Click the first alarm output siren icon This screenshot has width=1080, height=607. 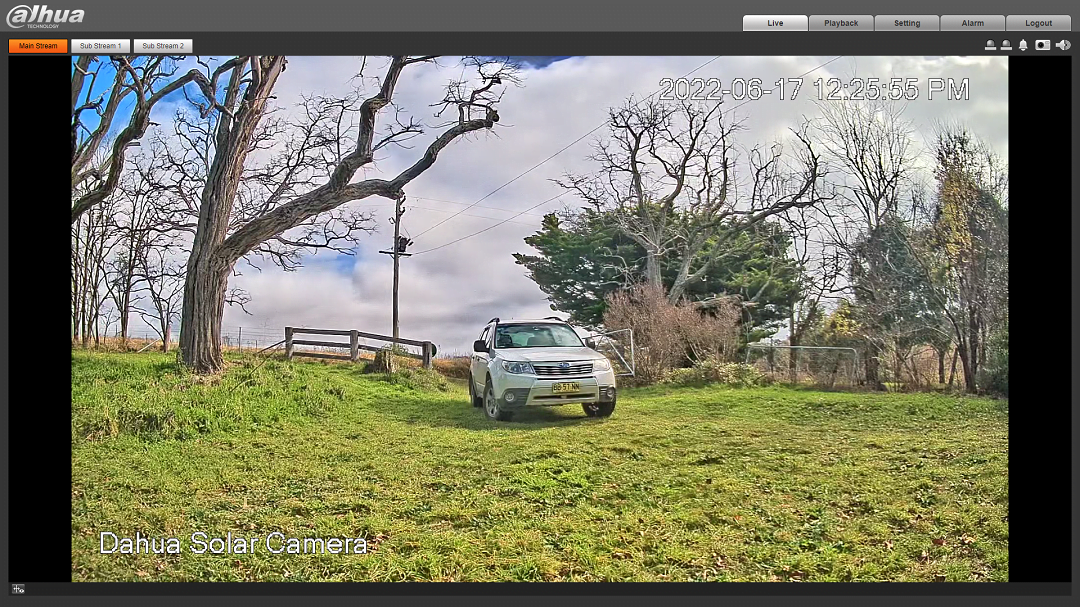pos(990,45)
